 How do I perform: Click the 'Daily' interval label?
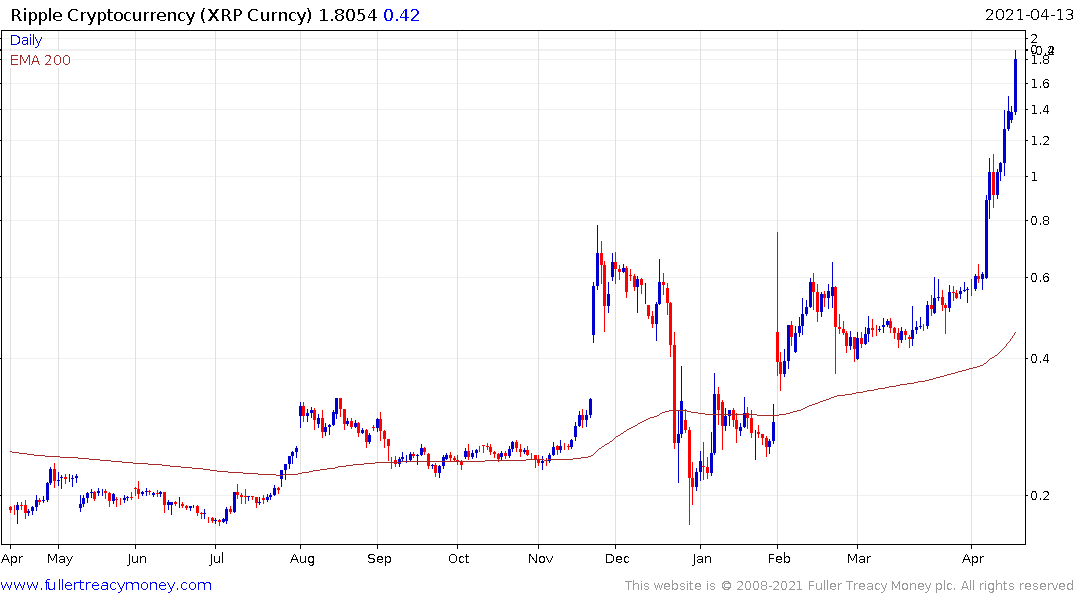coord(26,40)
